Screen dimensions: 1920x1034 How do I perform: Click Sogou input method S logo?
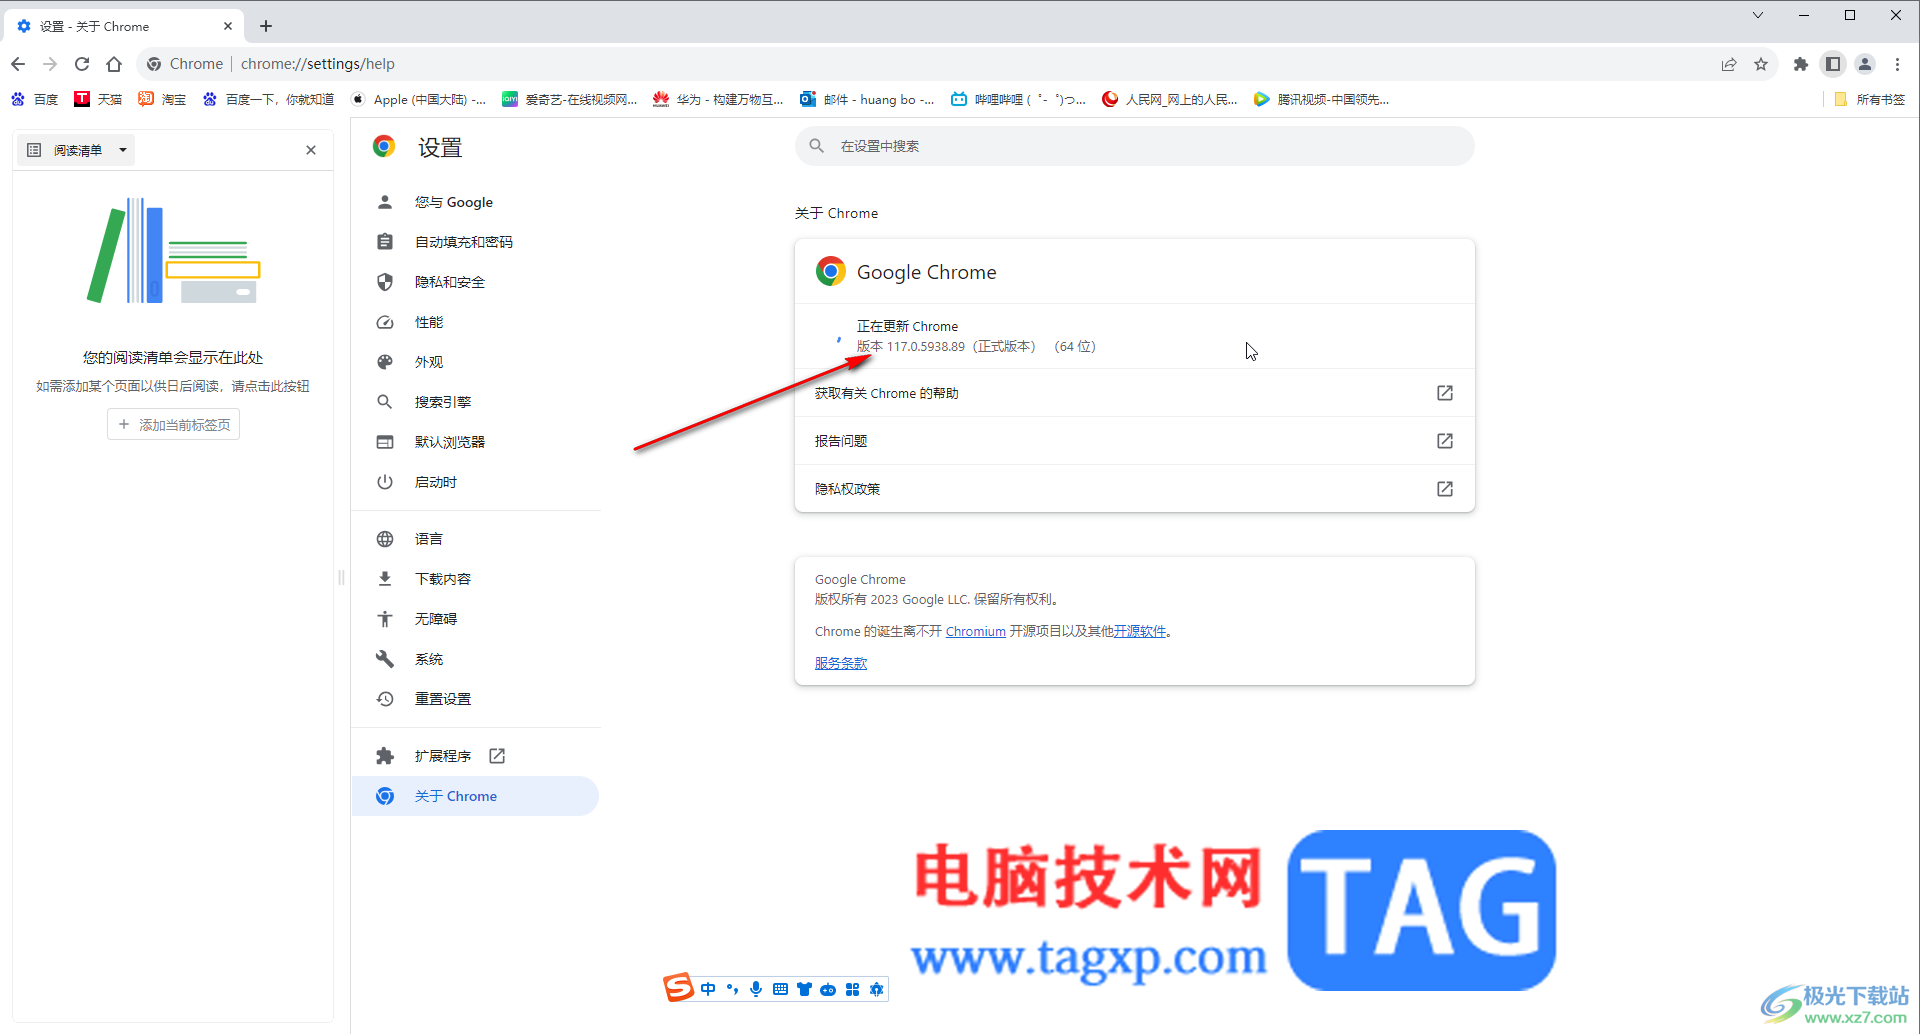click(679, 988)
